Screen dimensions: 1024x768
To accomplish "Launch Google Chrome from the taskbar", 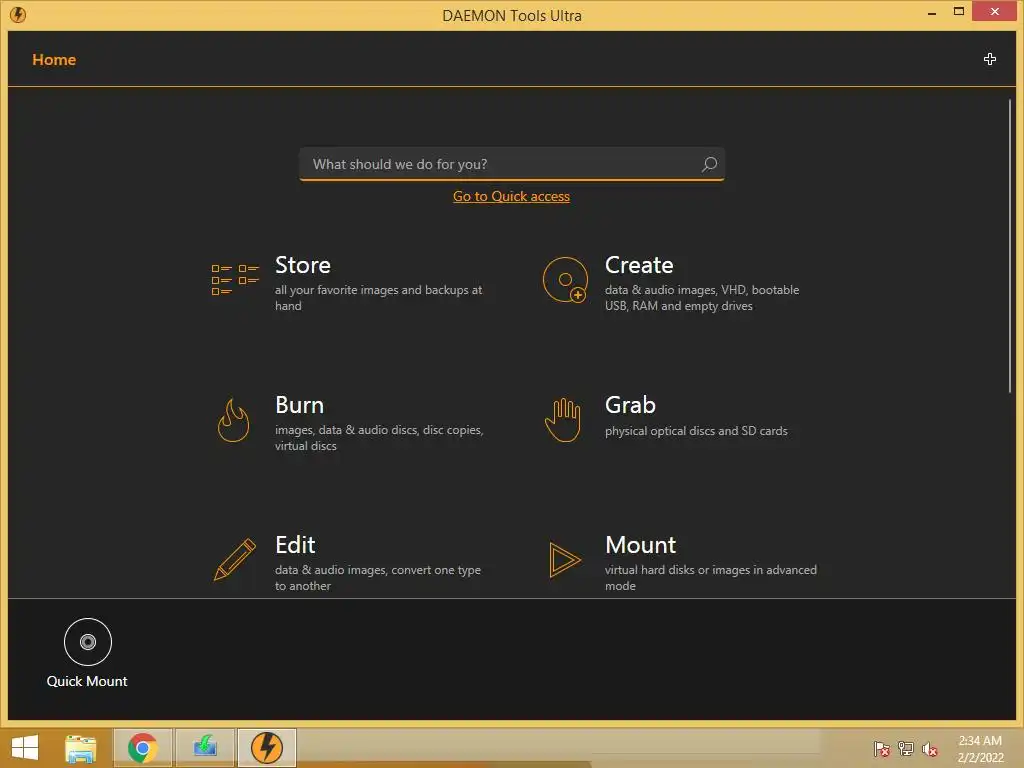I will click(142, 748).
